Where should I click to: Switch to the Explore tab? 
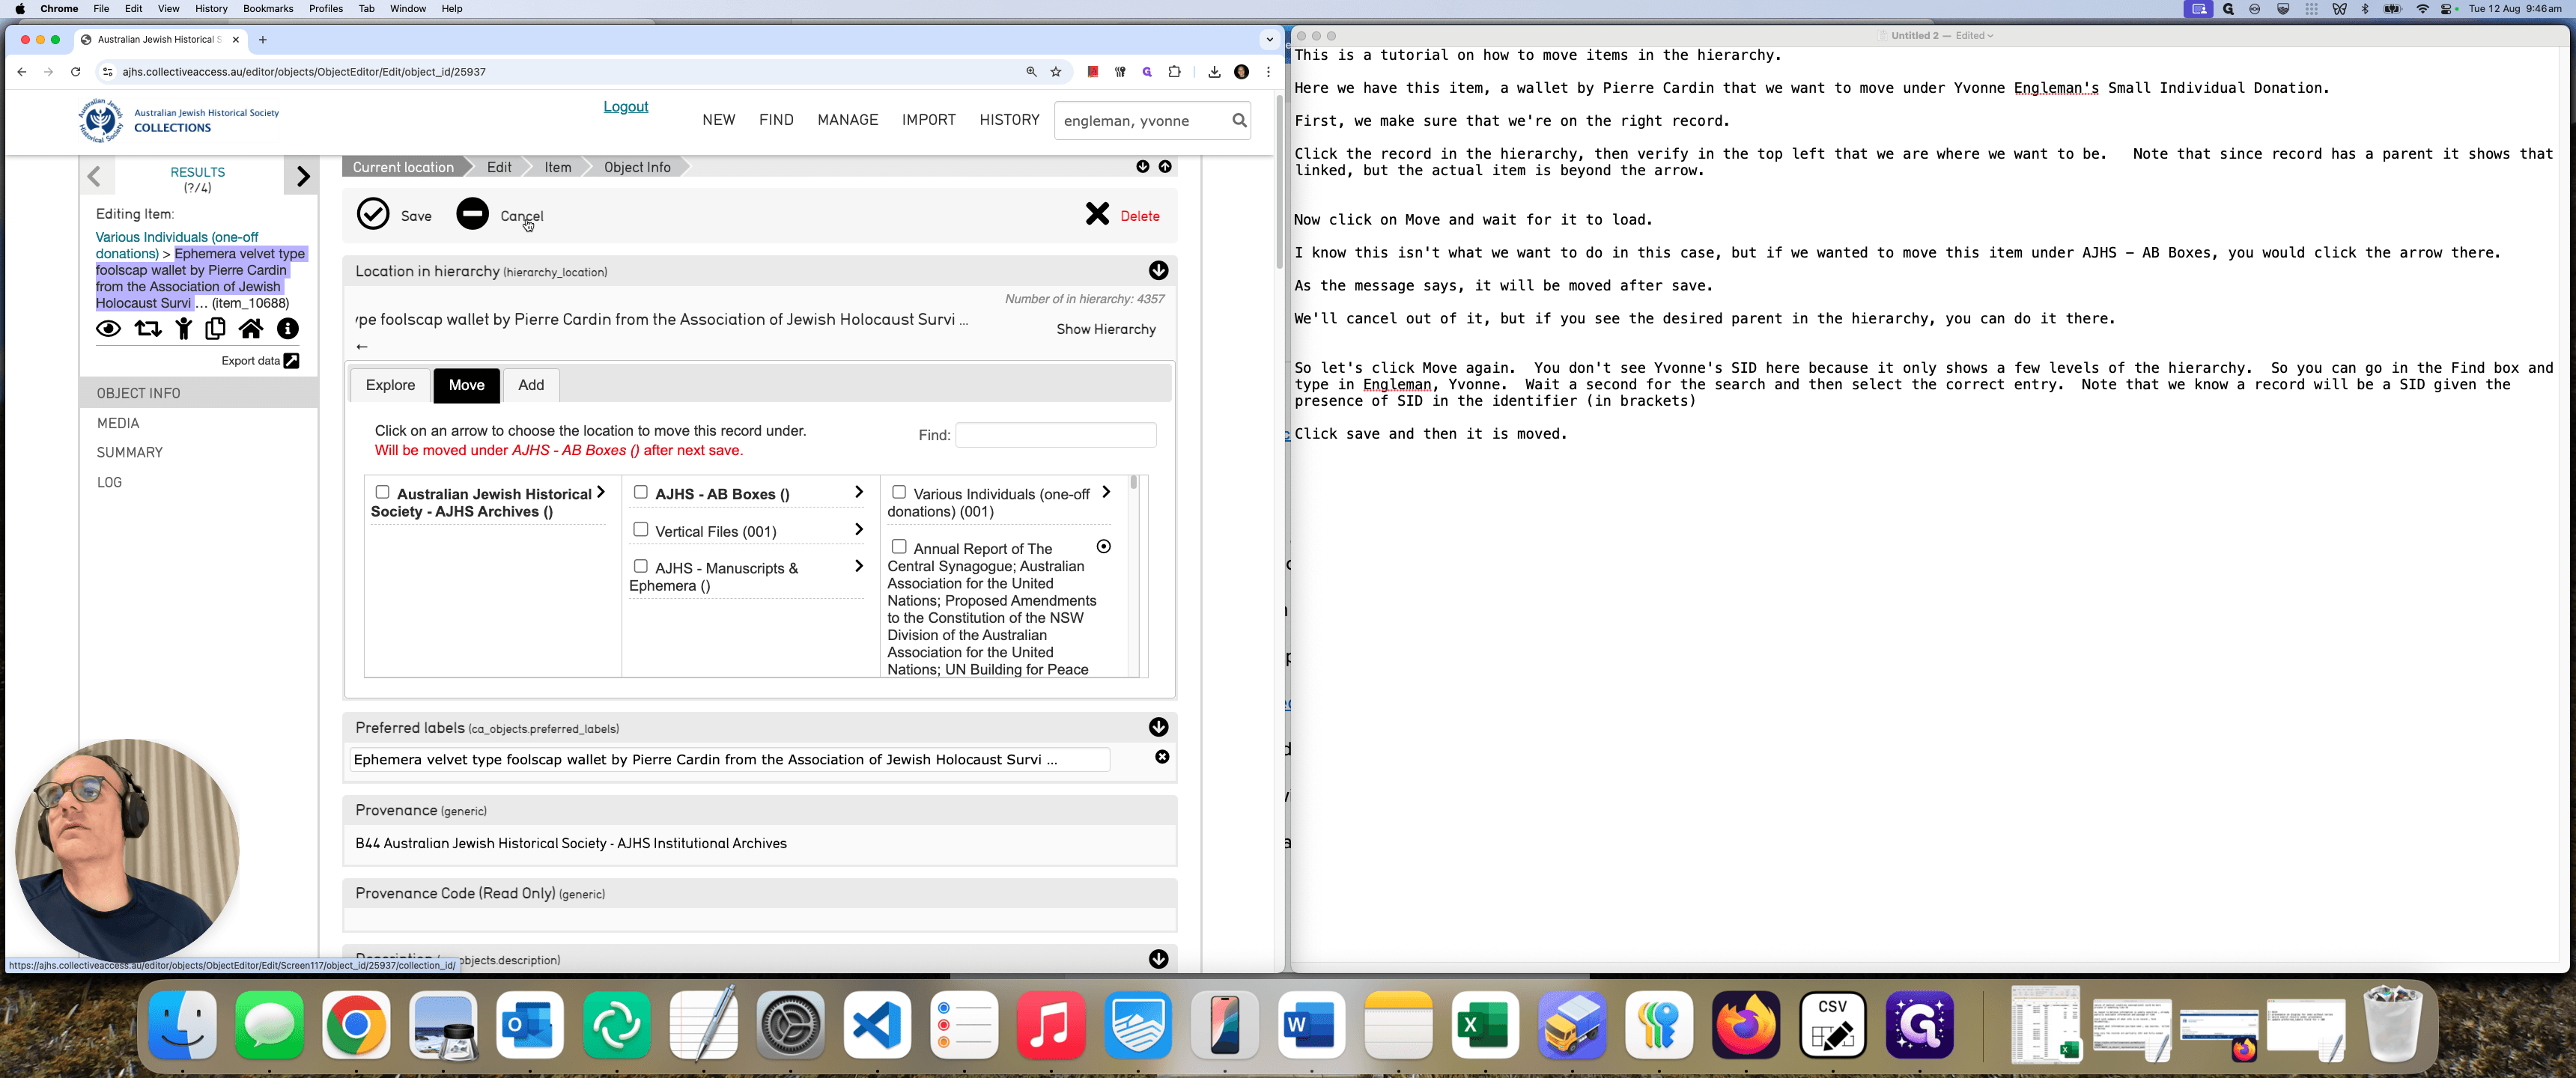(x=390, y=385)
